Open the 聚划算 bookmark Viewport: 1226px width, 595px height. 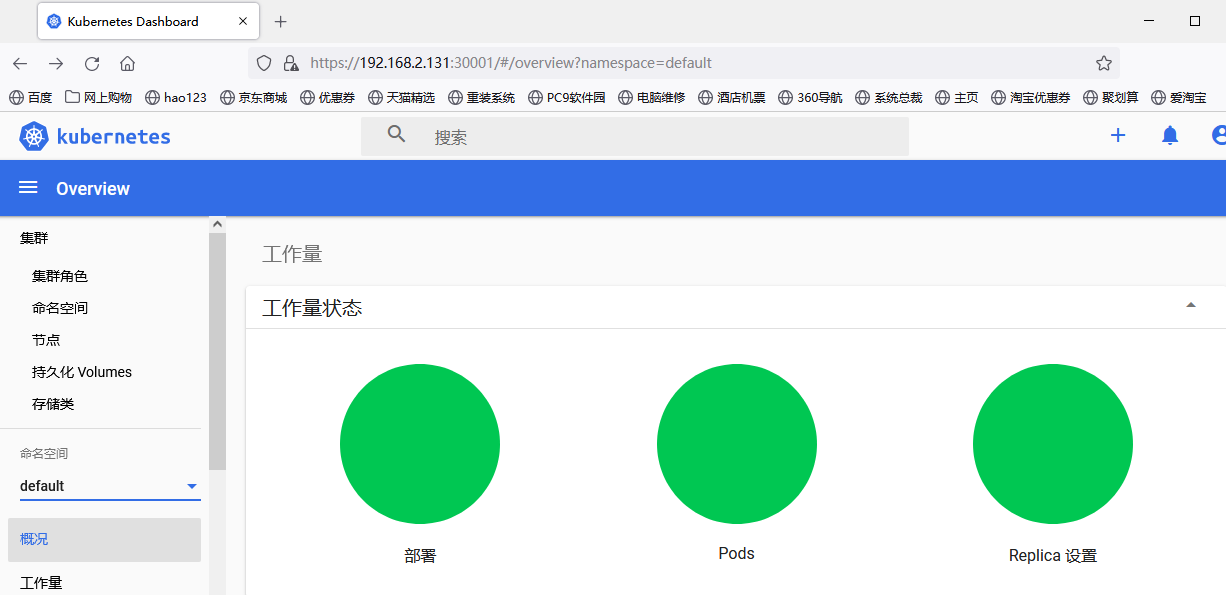click(x=1111, y=97)
